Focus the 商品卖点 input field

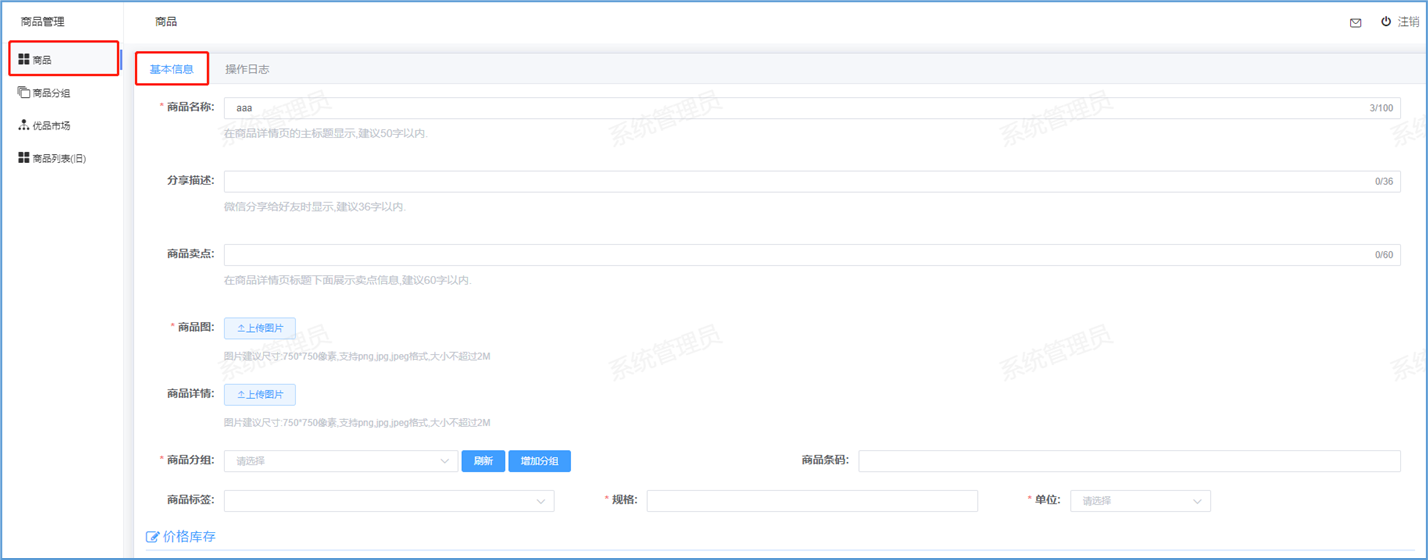click(x=812, y=255)
